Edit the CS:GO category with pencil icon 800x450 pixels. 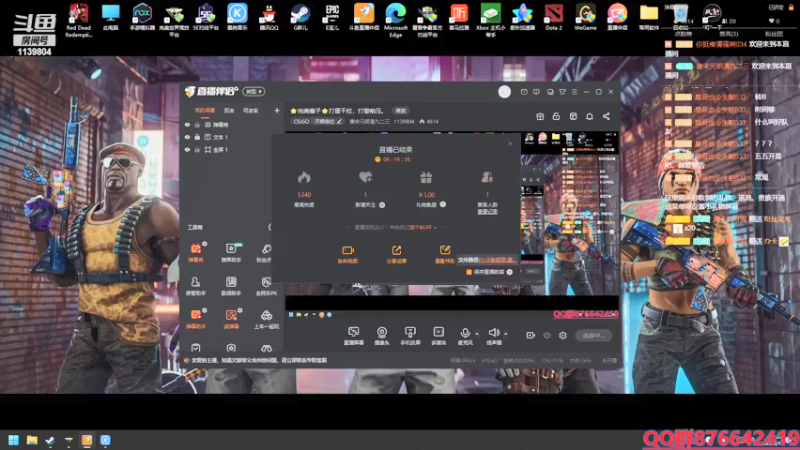(x=339, y=121)
